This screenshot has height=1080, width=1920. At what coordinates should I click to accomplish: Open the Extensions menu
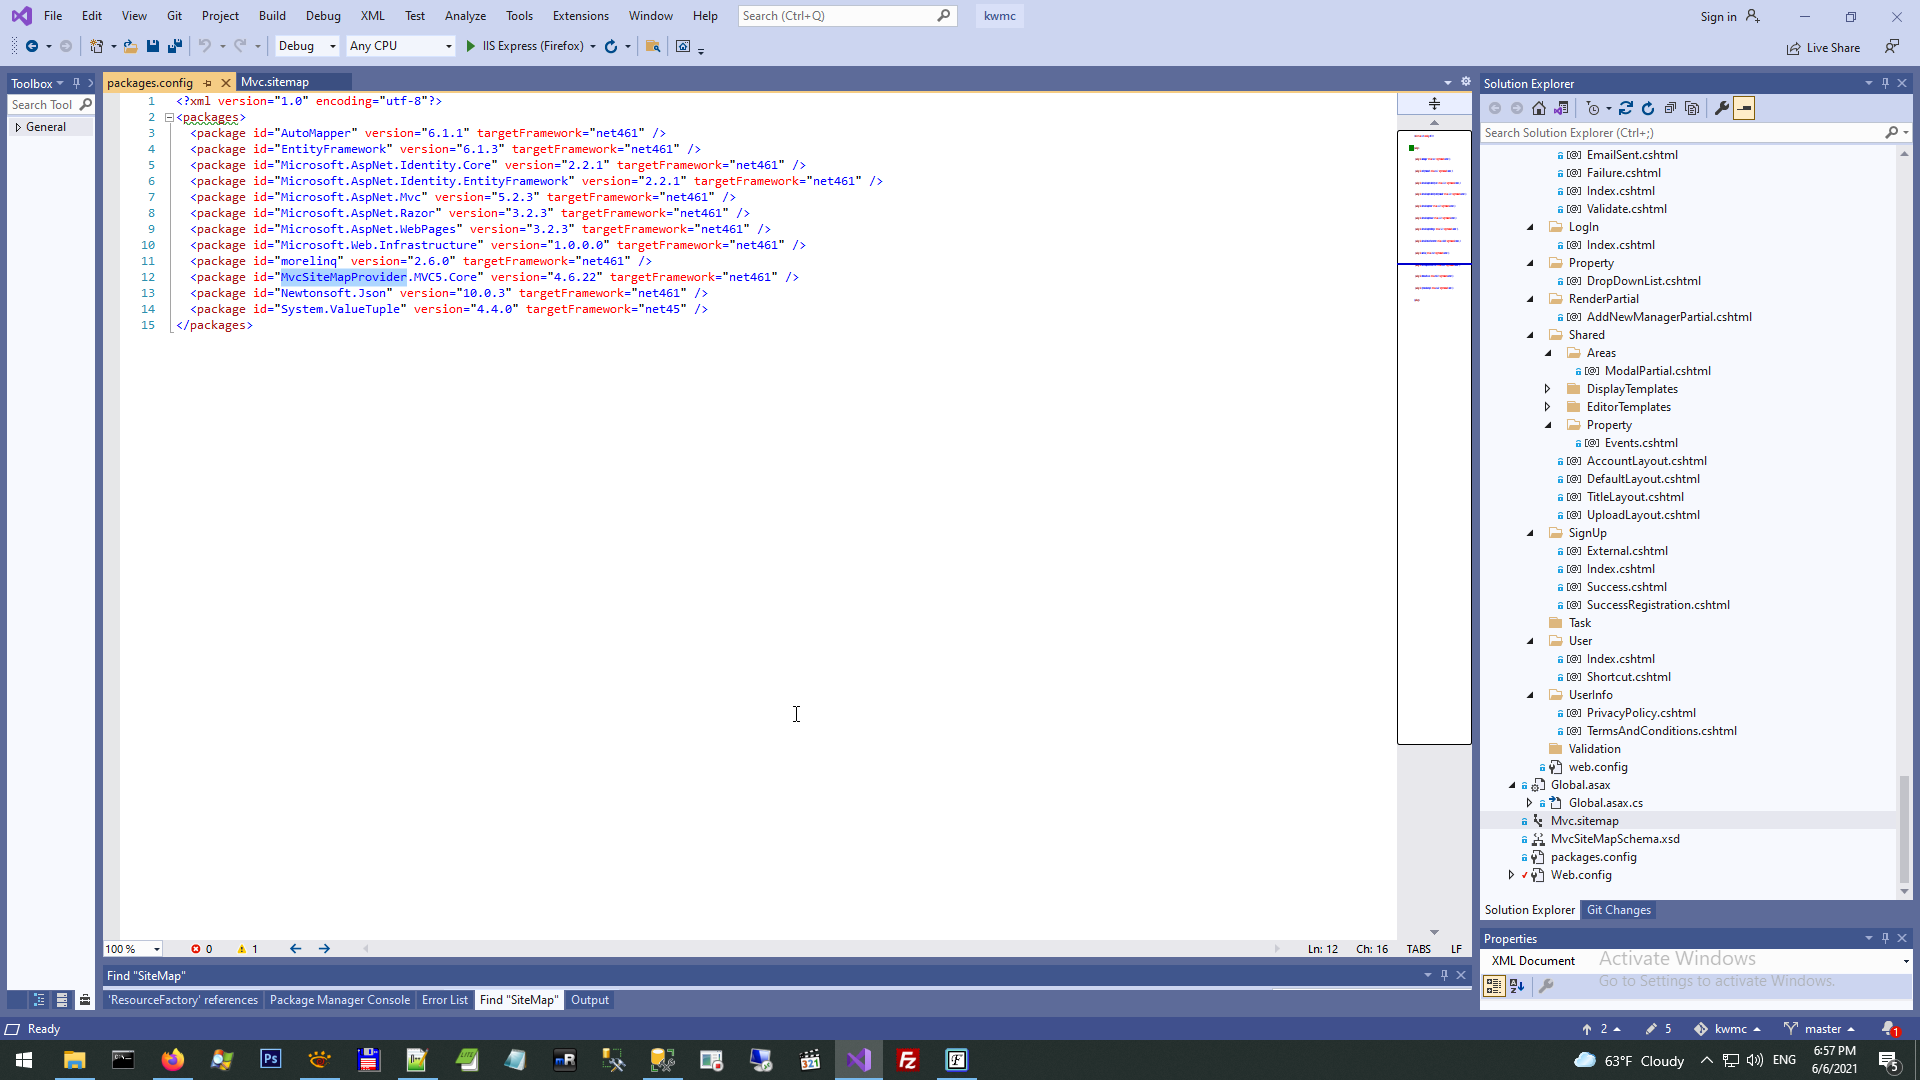pyautogui.click(x=580, y=16)
